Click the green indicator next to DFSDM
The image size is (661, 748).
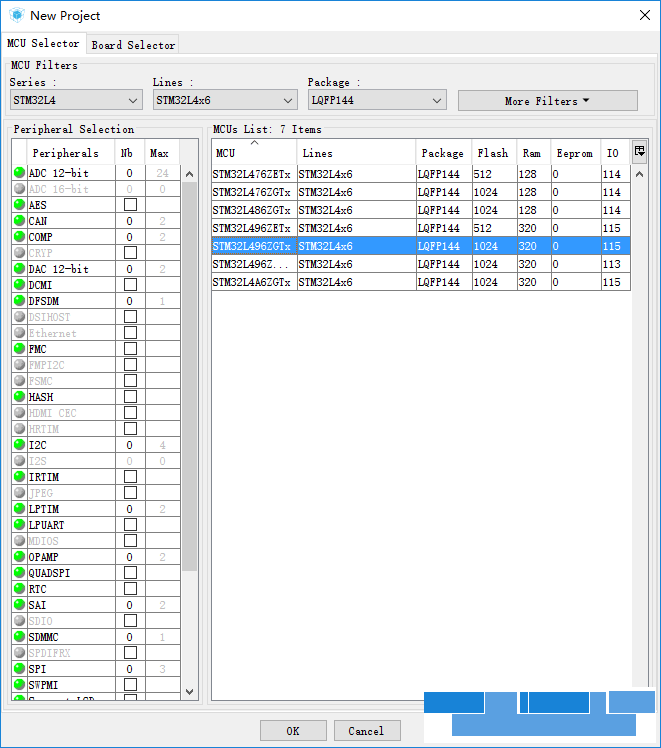point(20,301)
